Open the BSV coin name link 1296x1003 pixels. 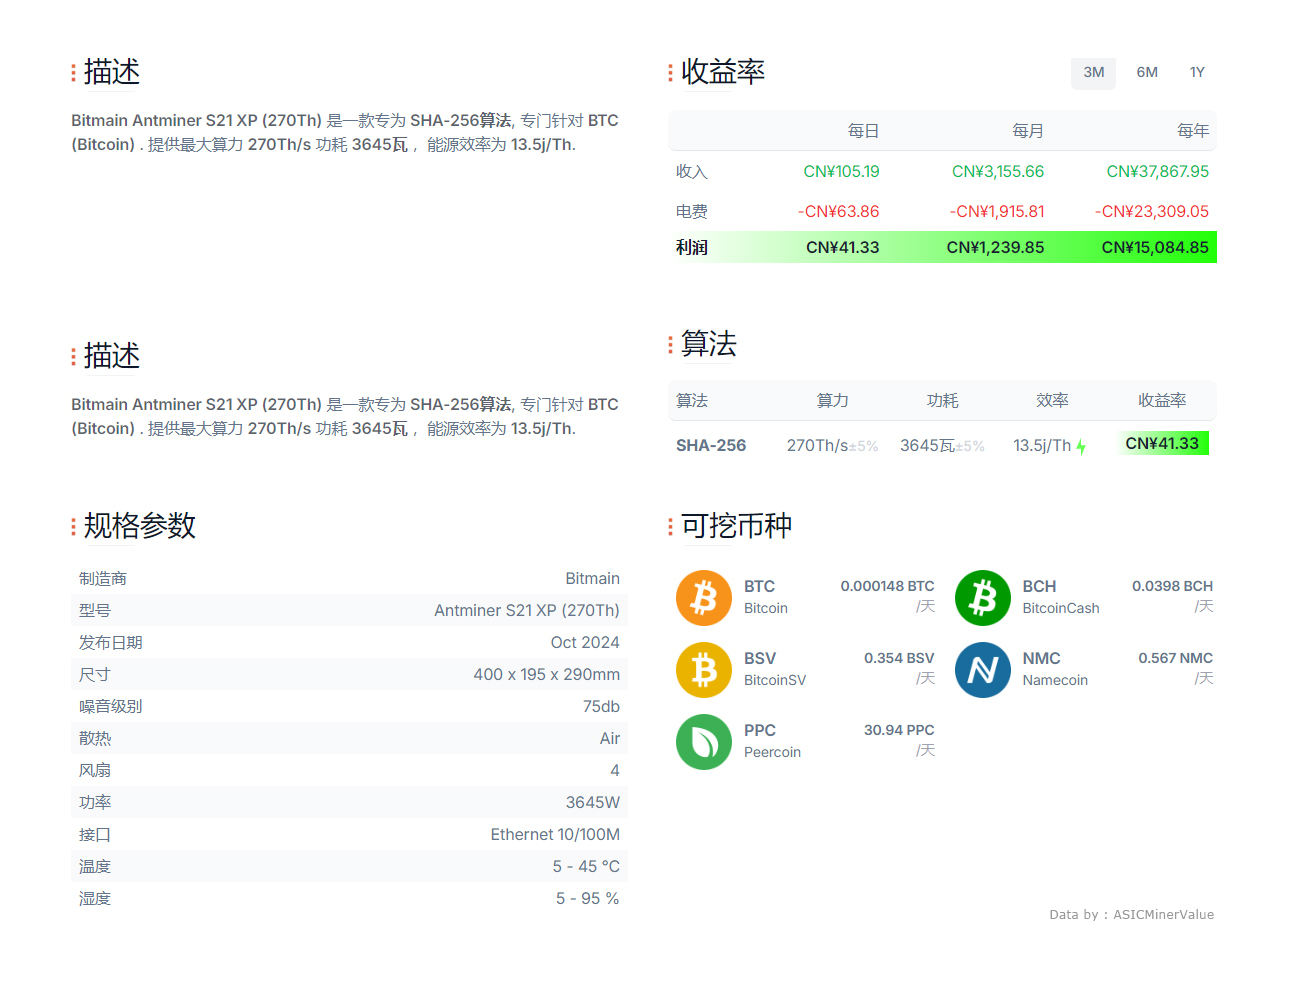coord(760,659)
